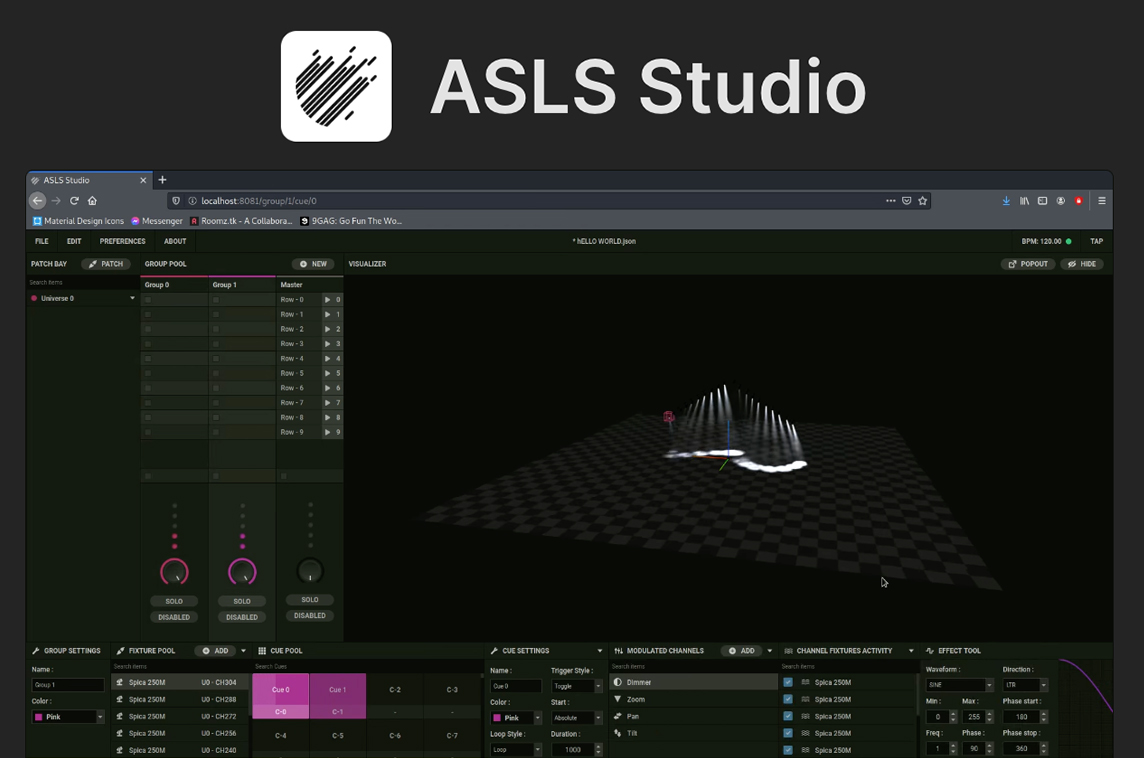
Task: Click Group Settings wrench icon
Action: point(36,651)
